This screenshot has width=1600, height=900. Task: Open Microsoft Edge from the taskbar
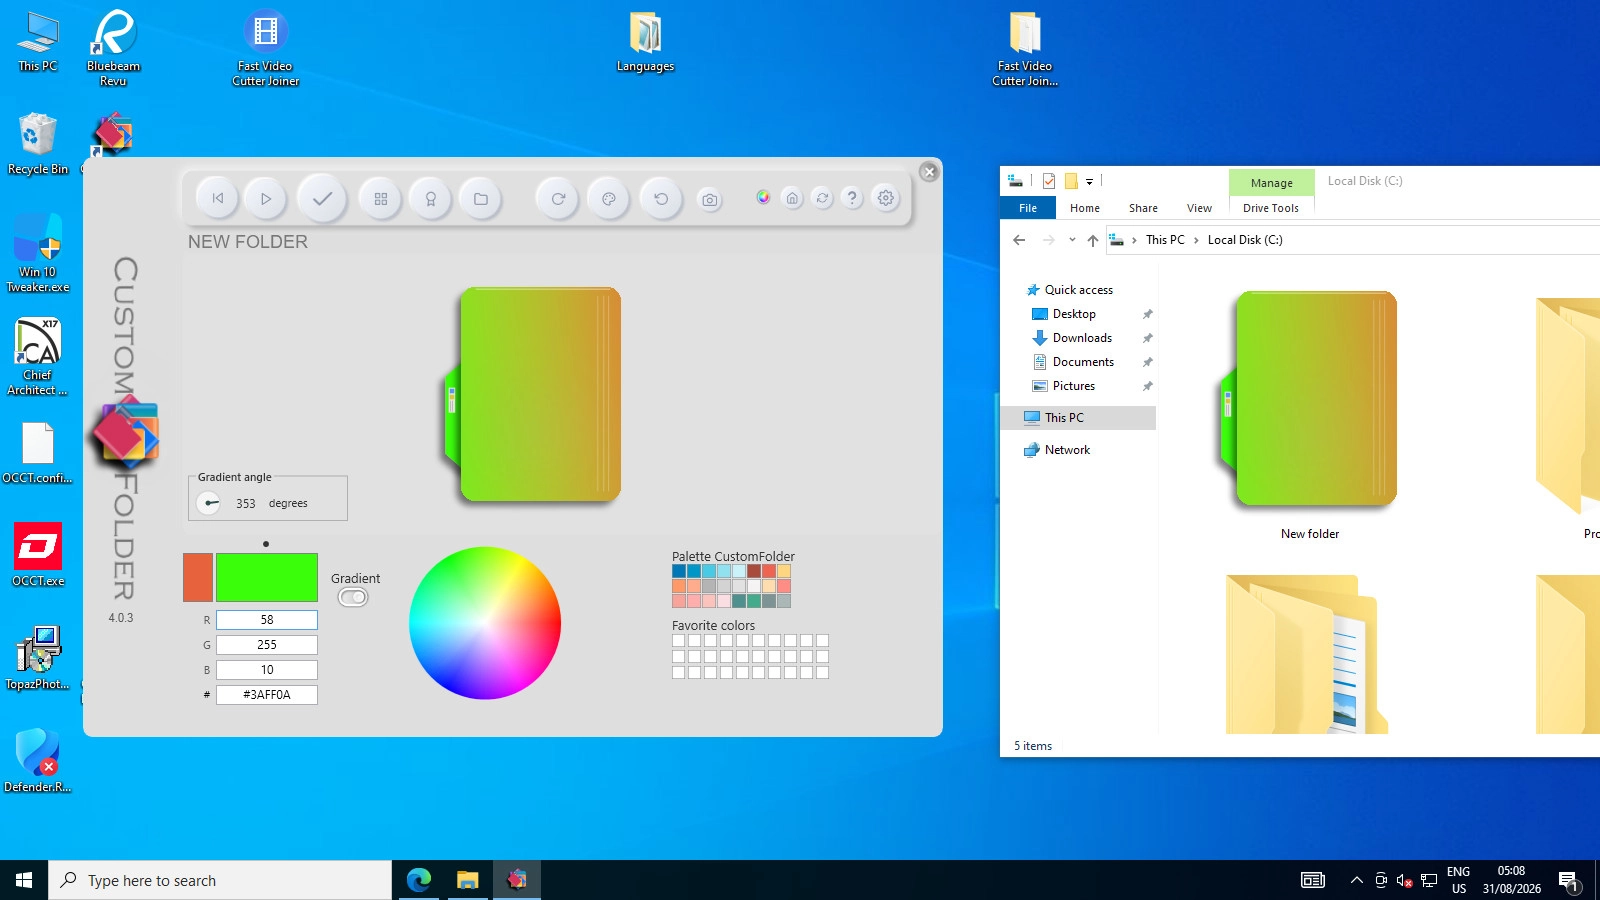tap(418, 880)
